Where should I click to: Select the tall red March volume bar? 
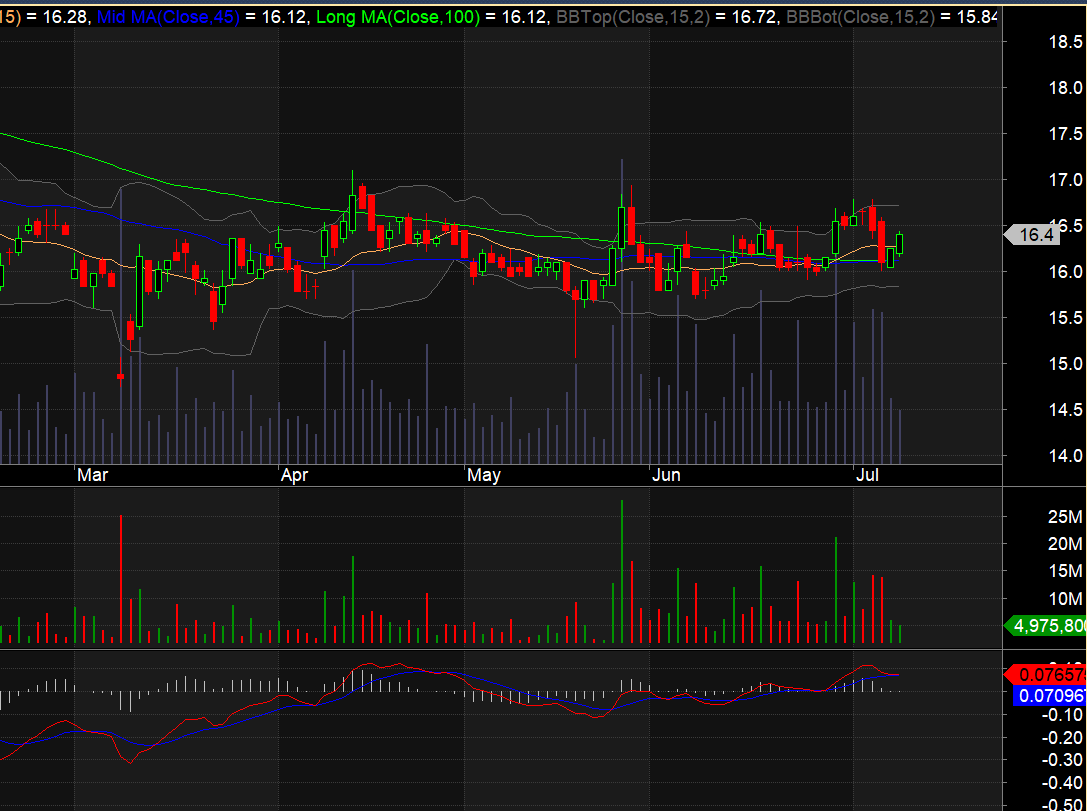(121, 579)
